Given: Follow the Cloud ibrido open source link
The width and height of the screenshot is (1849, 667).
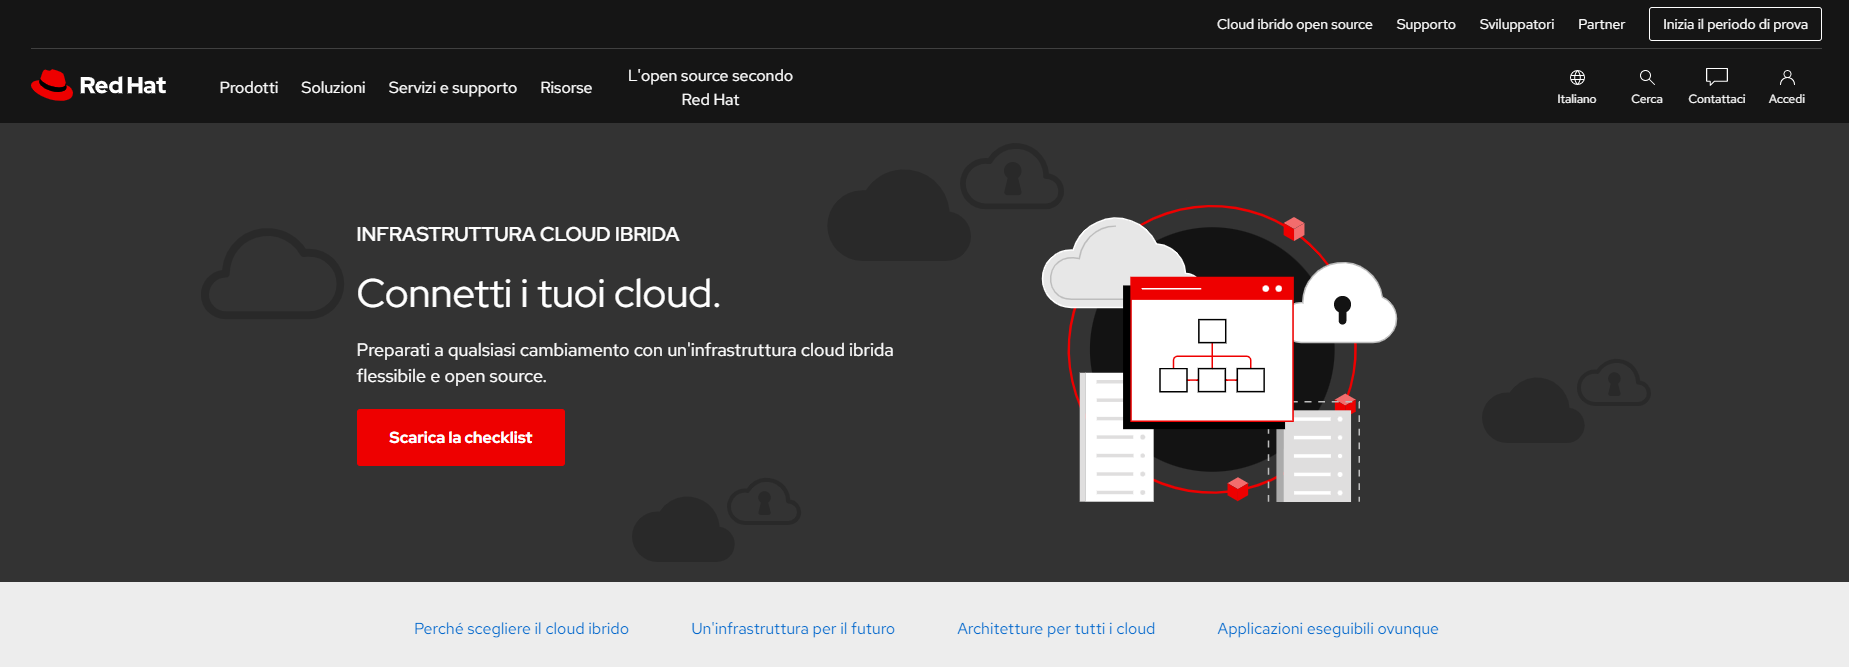Looking at the screenshot, I should click(1294, 24).
